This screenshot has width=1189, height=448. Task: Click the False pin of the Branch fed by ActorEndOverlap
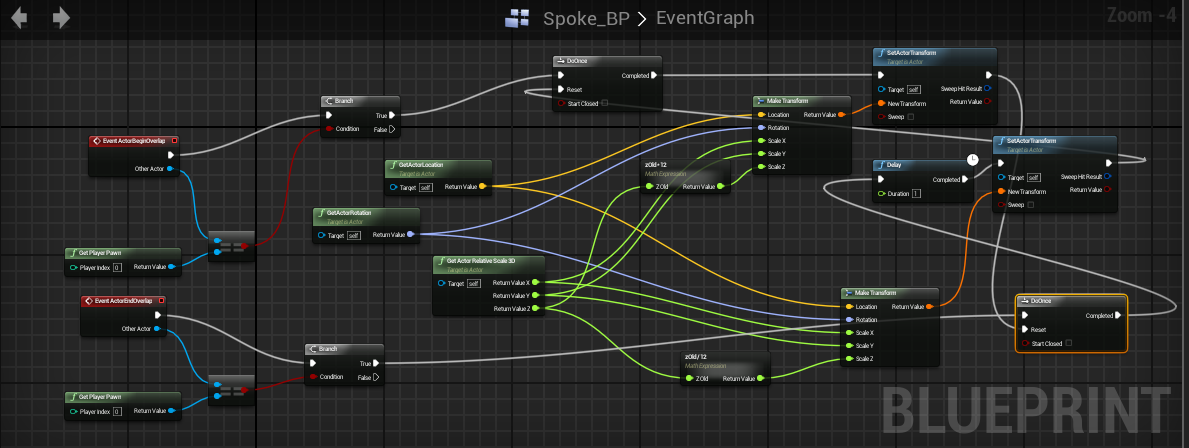coord(376,377)
